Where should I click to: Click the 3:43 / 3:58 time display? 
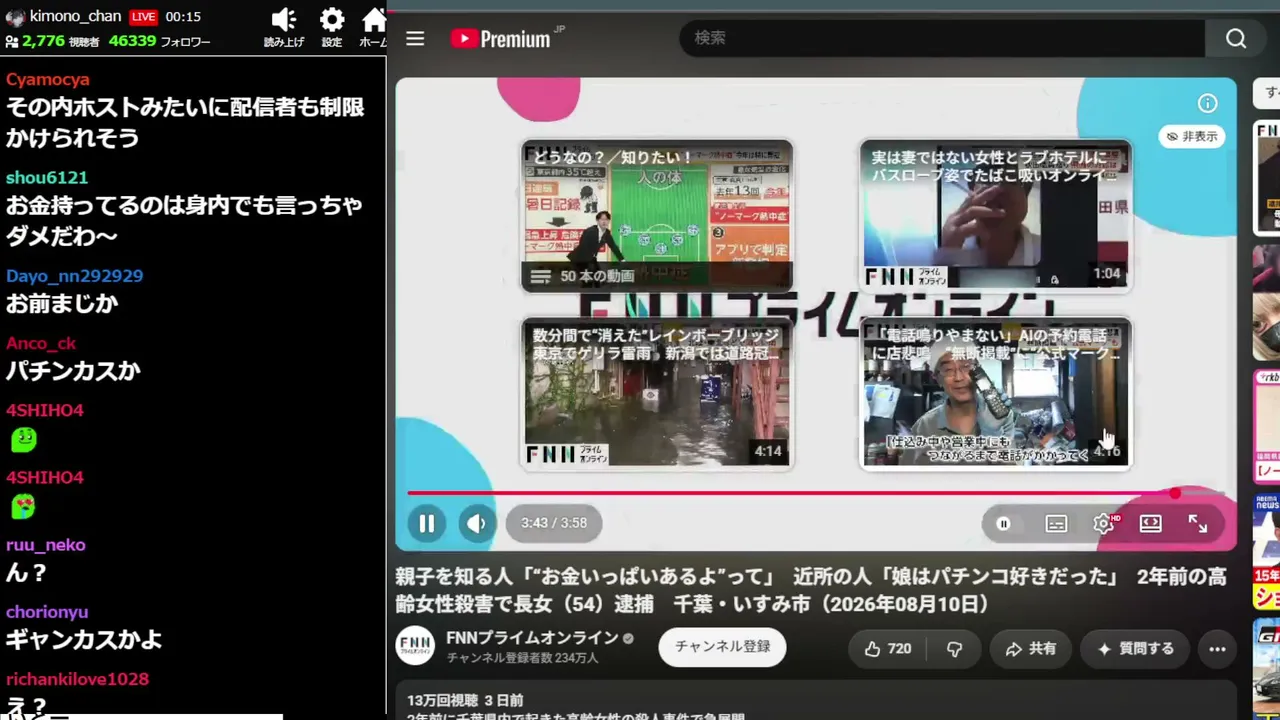[x=554, y=523]
